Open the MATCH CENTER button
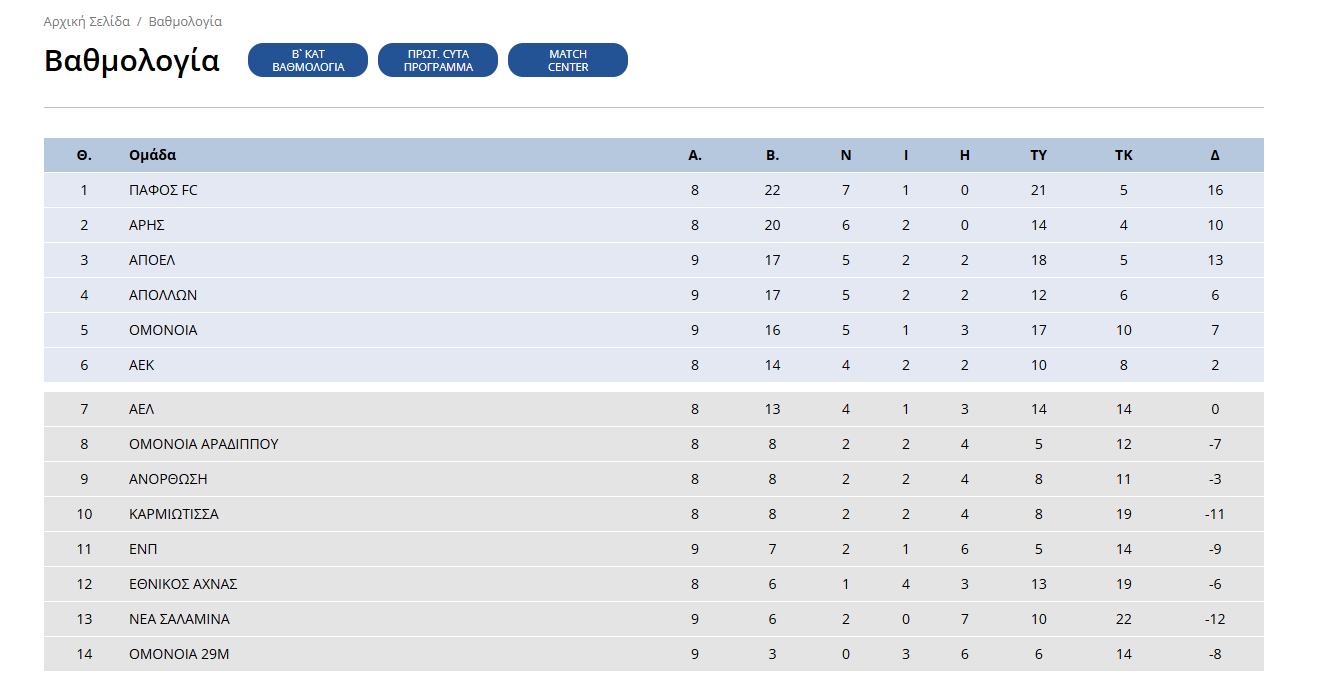Viewport: 1317px width, 694px height. 568,60
